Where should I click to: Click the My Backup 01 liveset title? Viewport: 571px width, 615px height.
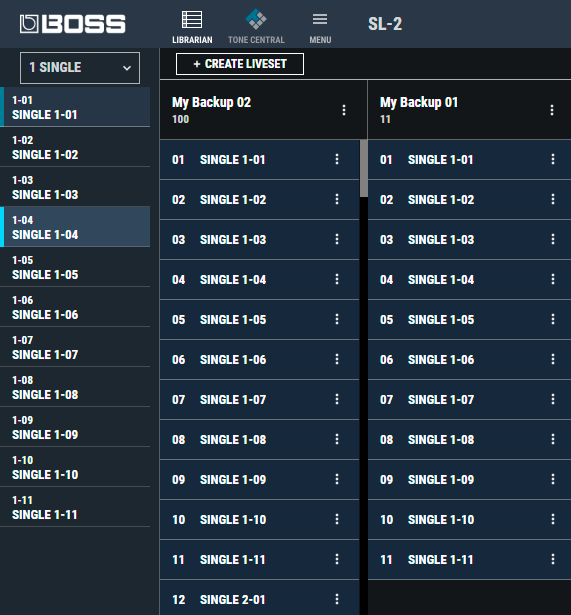[419, 103]
